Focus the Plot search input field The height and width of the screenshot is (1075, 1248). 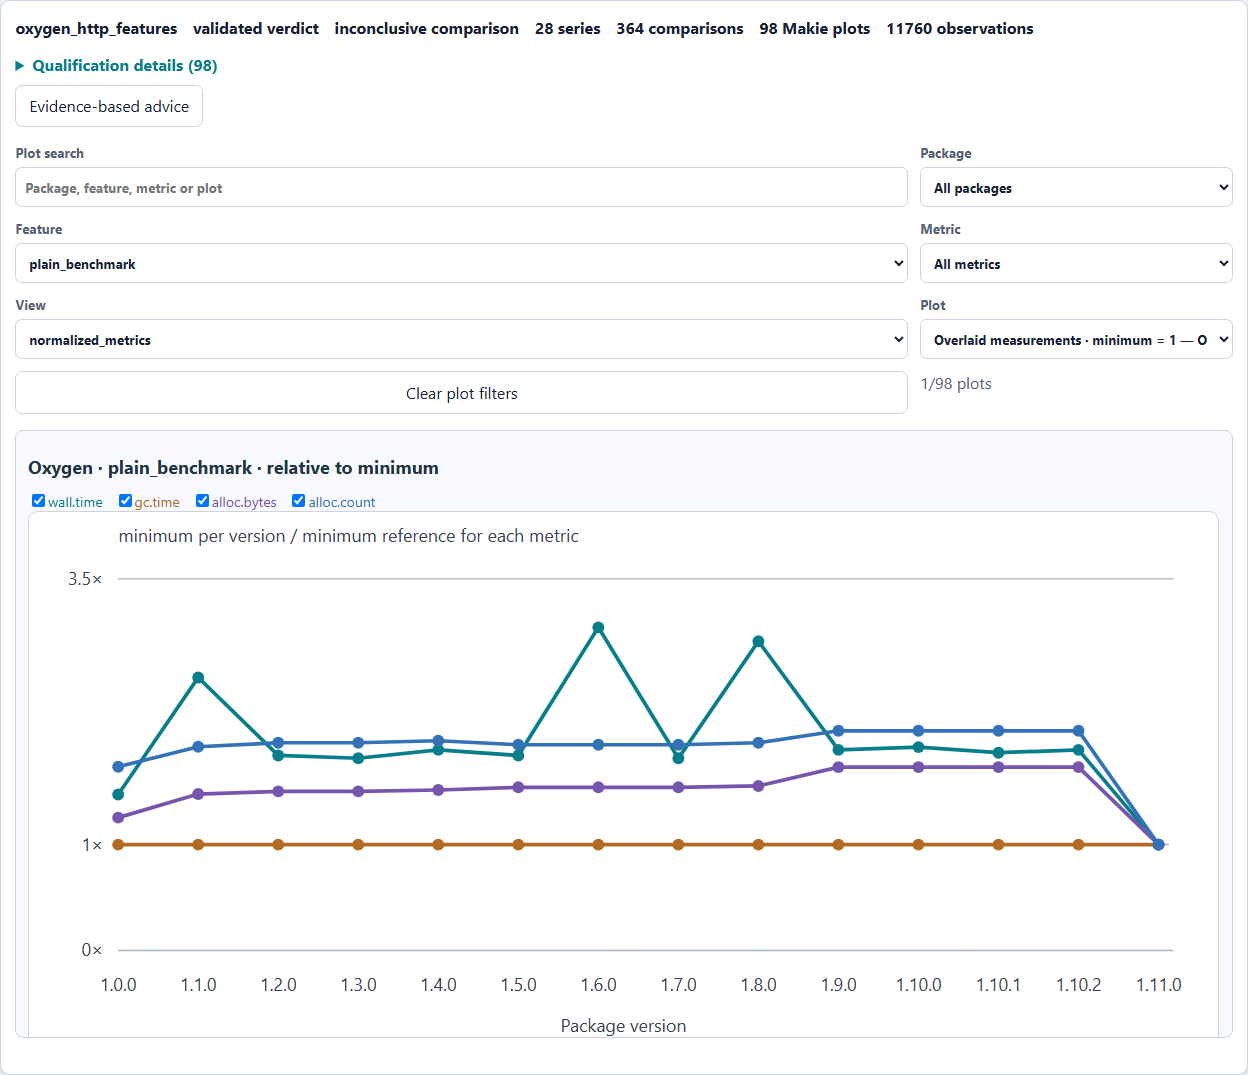pyautogui.click(x=461, y=187)
